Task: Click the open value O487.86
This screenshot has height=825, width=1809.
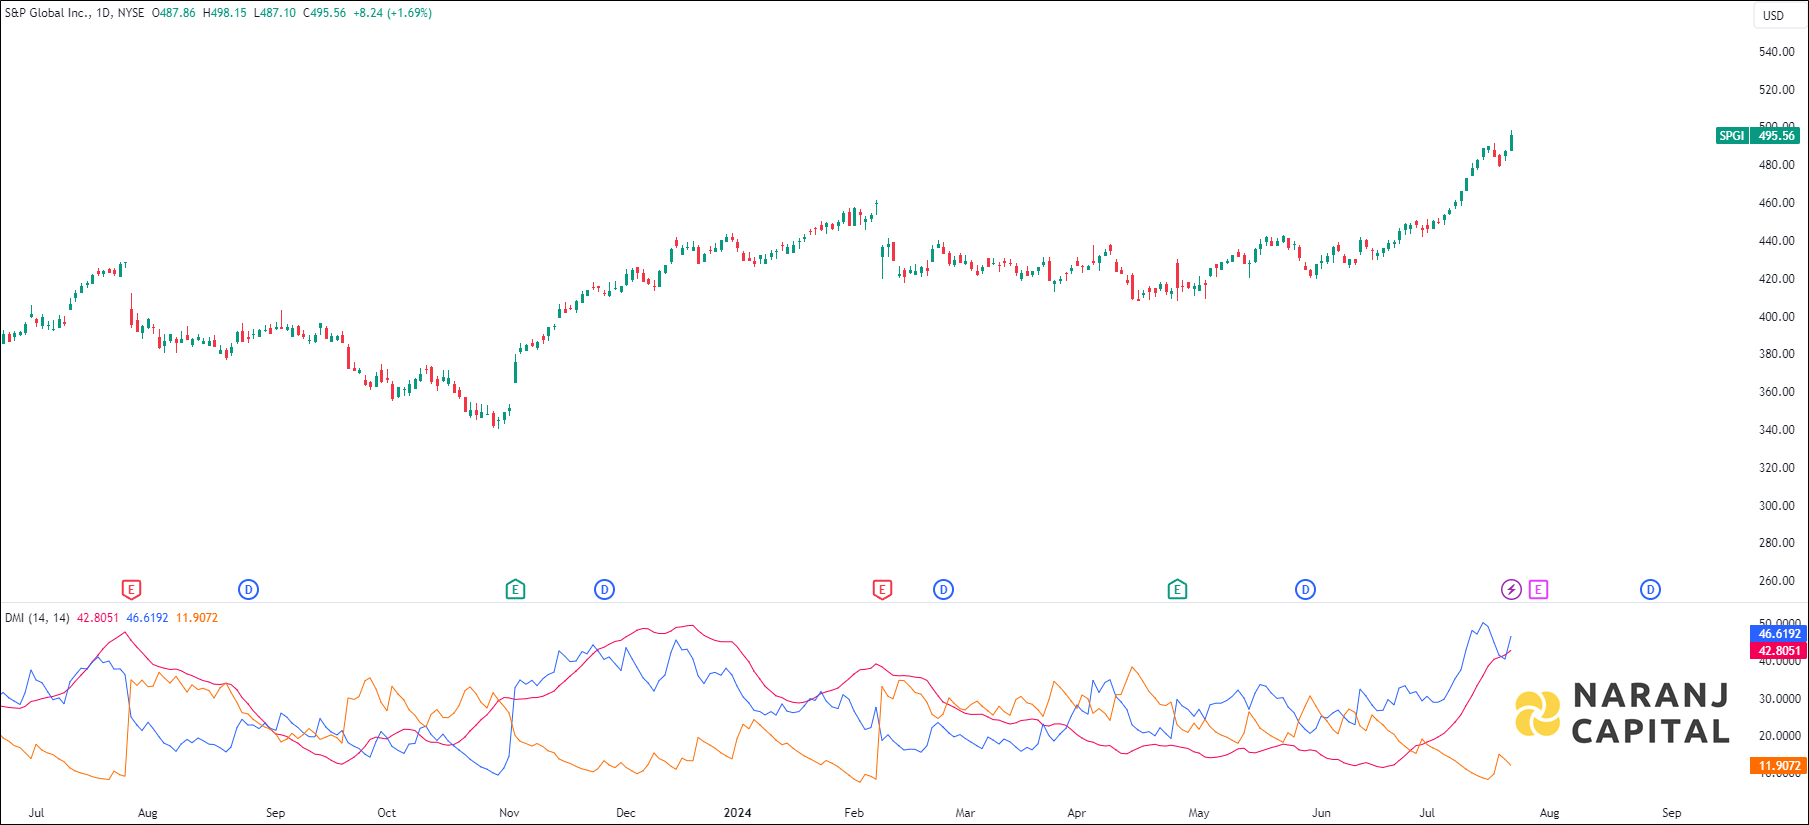Action: click(x=174, y=13)
